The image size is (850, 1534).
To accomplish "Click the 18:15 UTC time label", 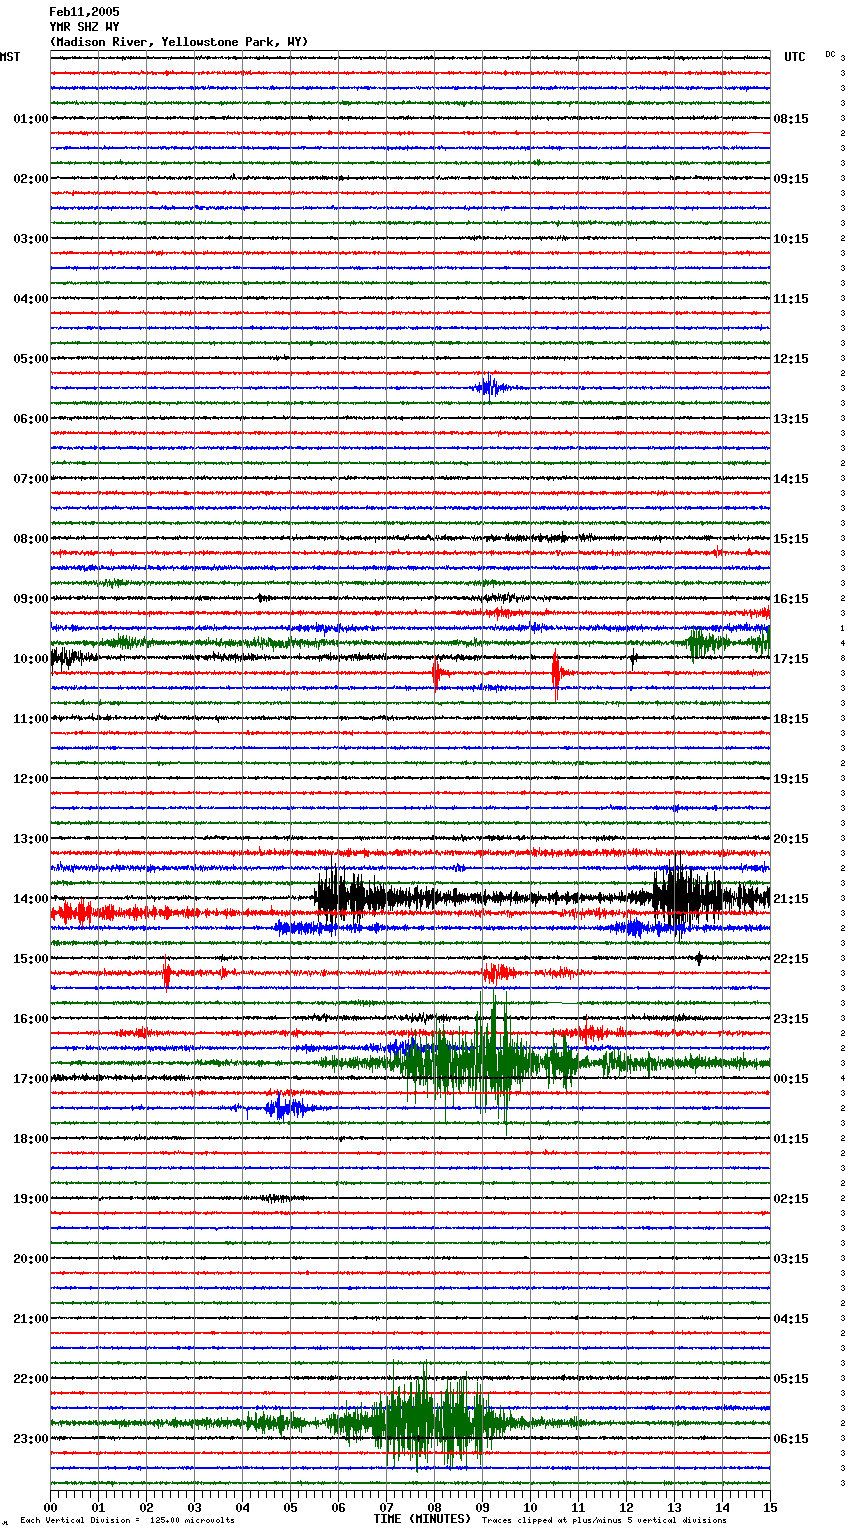I will [x=791, y=719].
